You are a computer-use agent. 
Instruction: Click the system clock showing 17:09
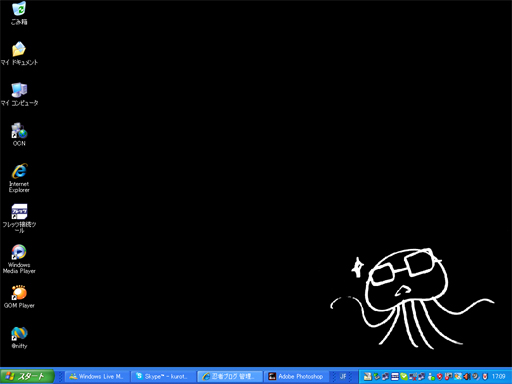(499, 376)
